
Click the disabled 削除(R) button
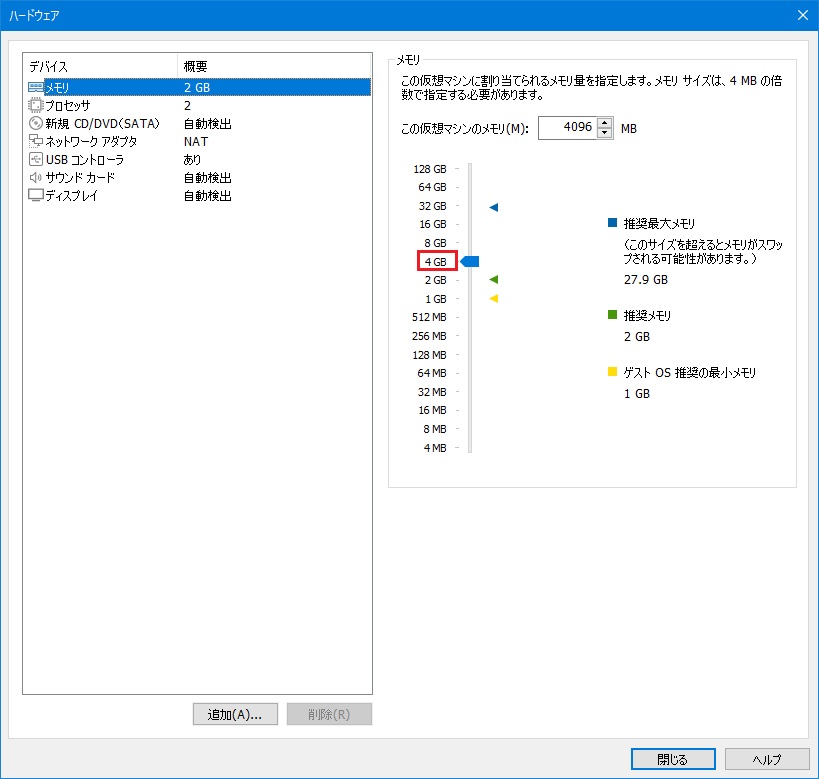click(x=329, y=714)
